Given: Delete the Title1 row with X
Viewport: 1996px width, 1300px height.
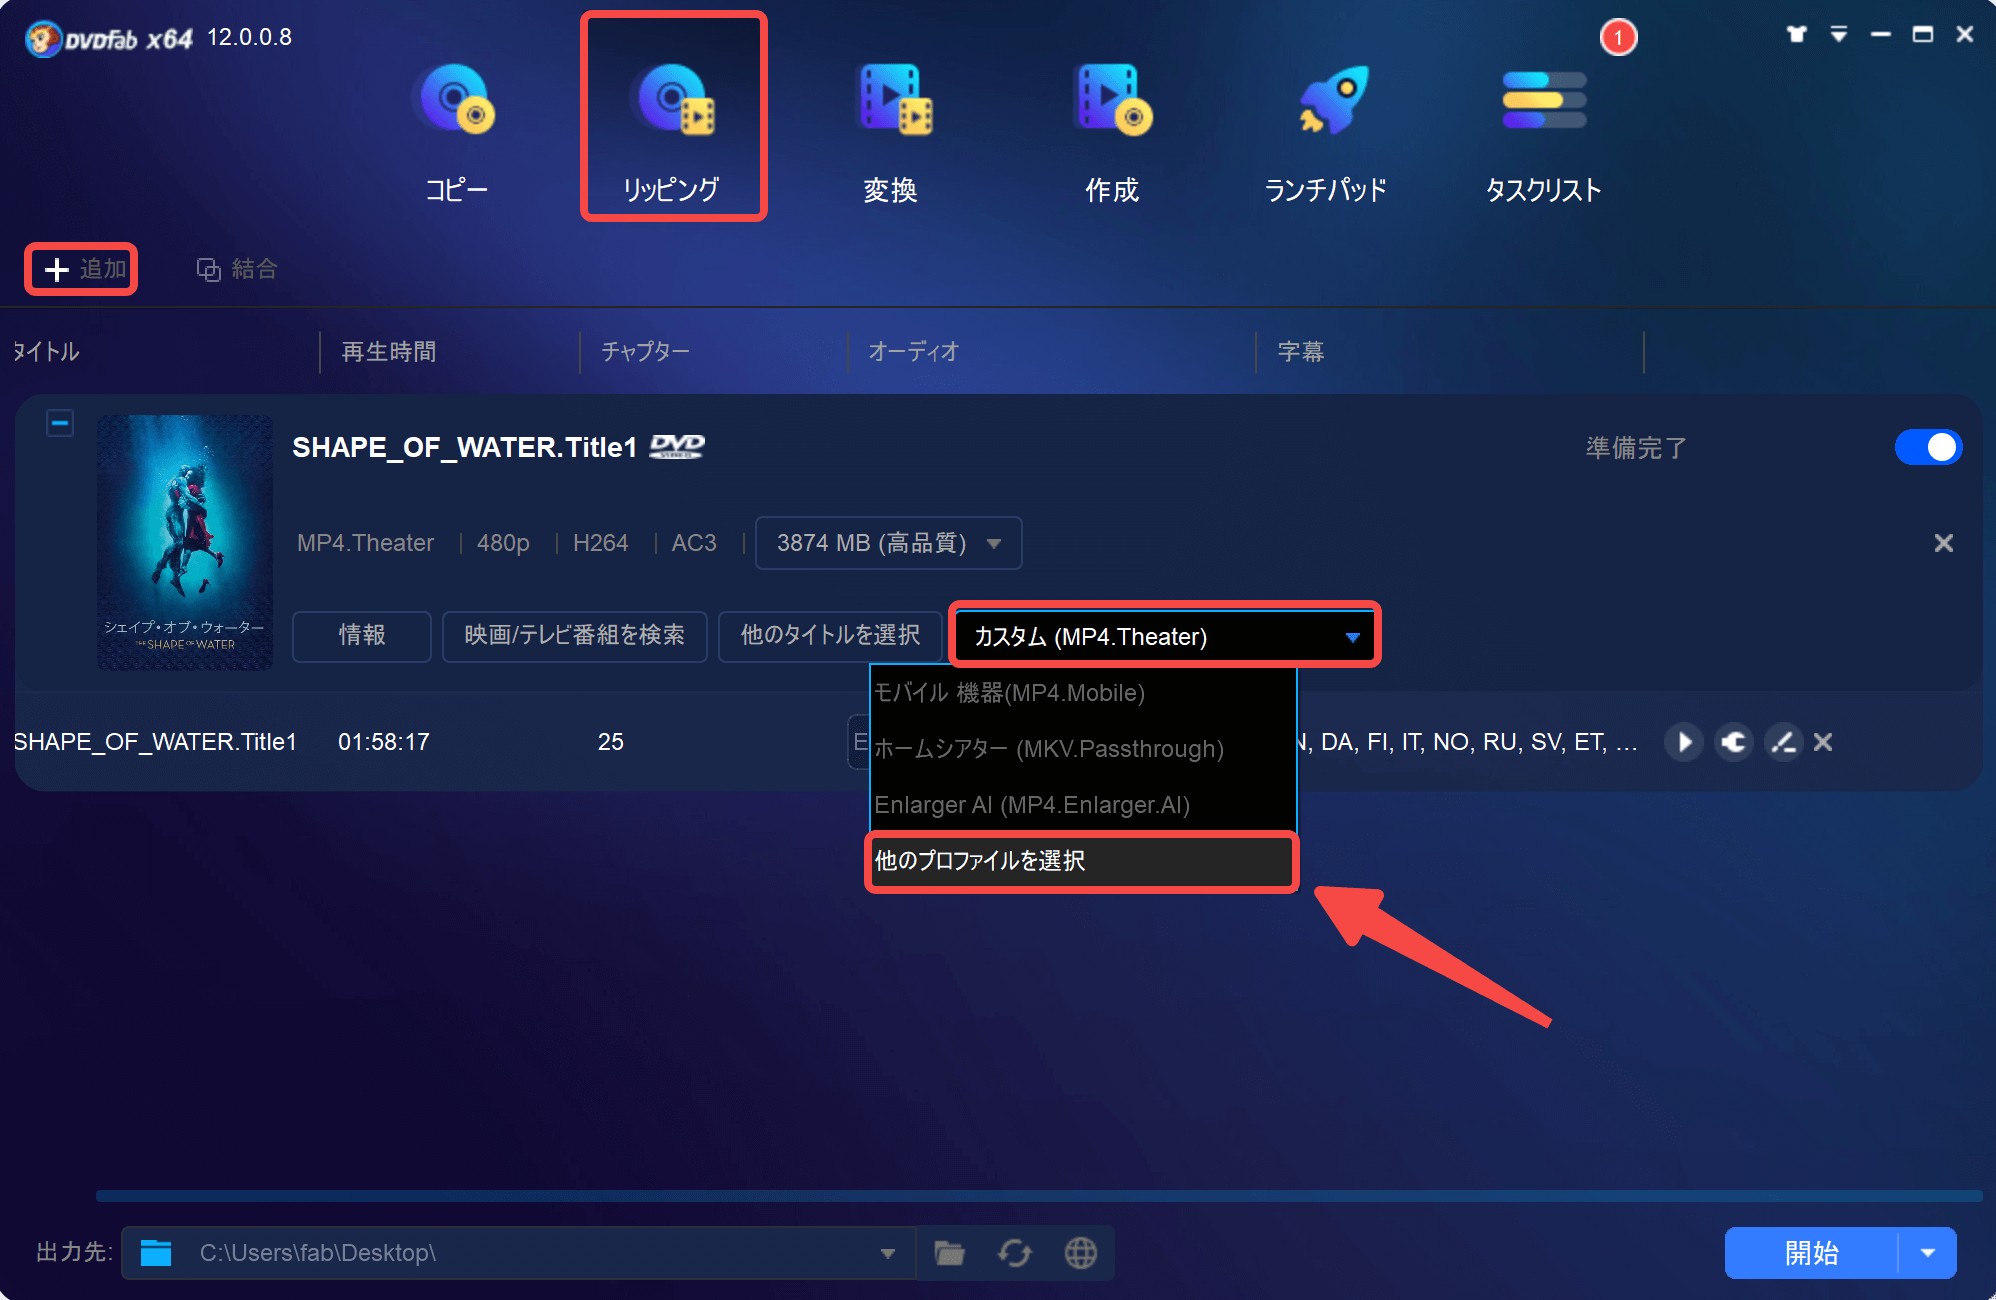Looking at the screenshot, I should pyautogui.click(x=1823, y=742).
